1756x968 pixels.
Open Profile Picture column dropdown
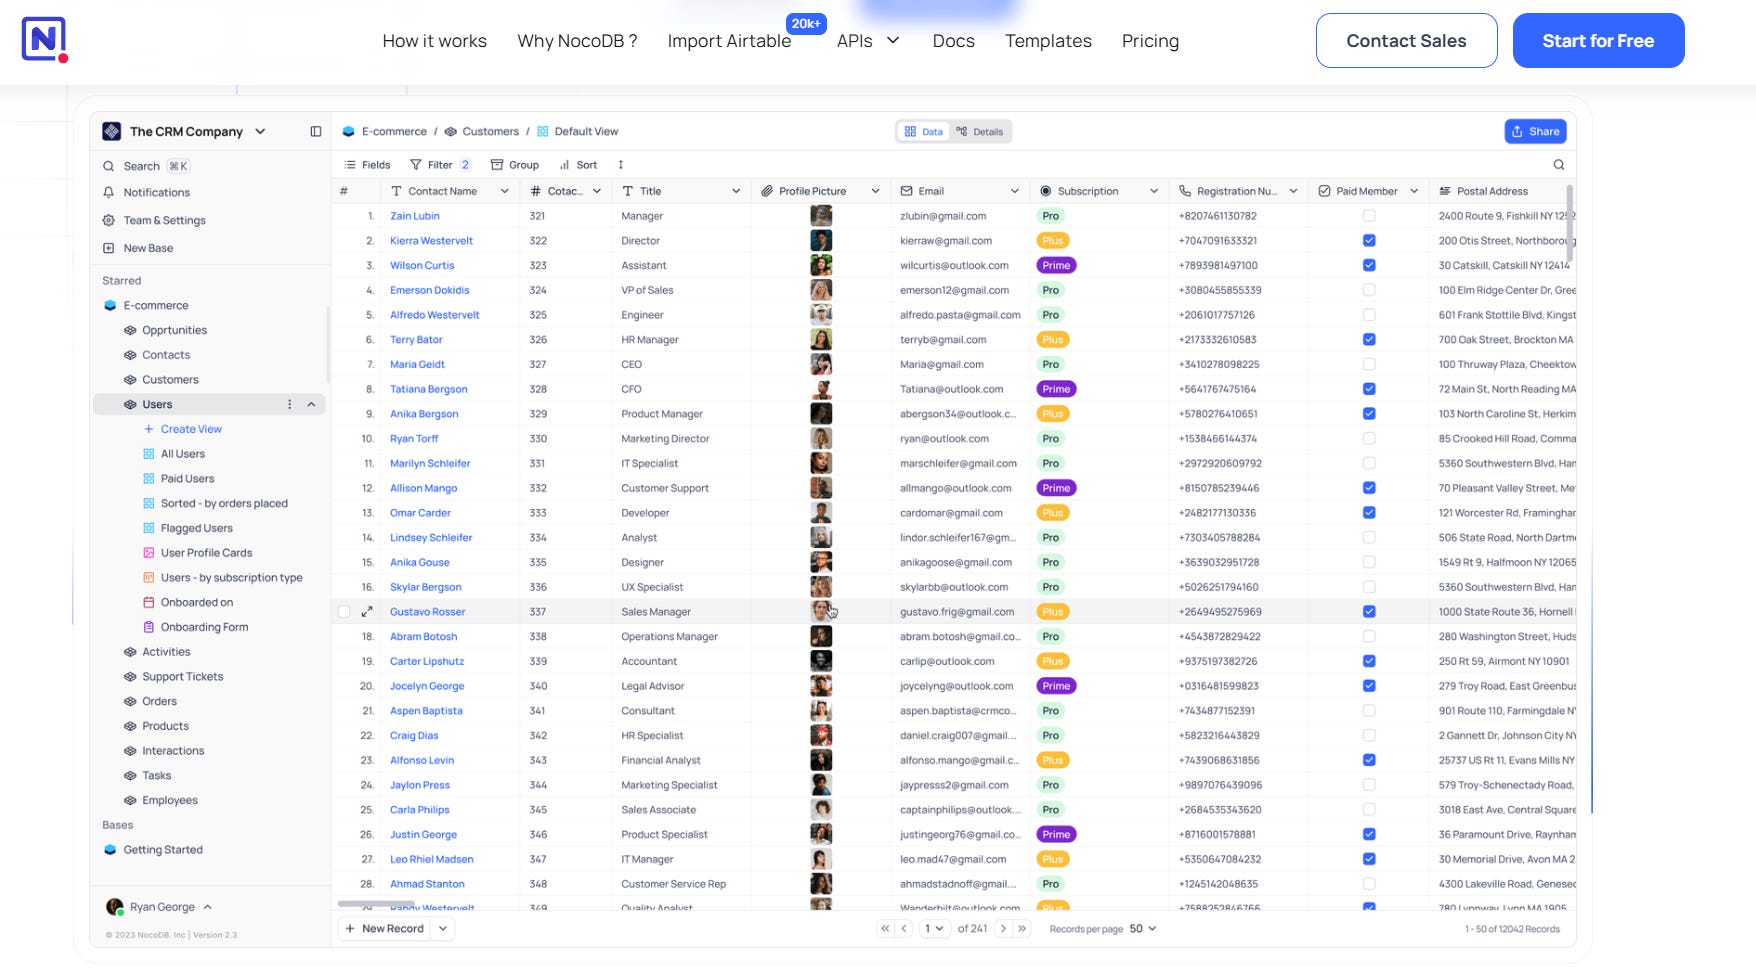875,191
